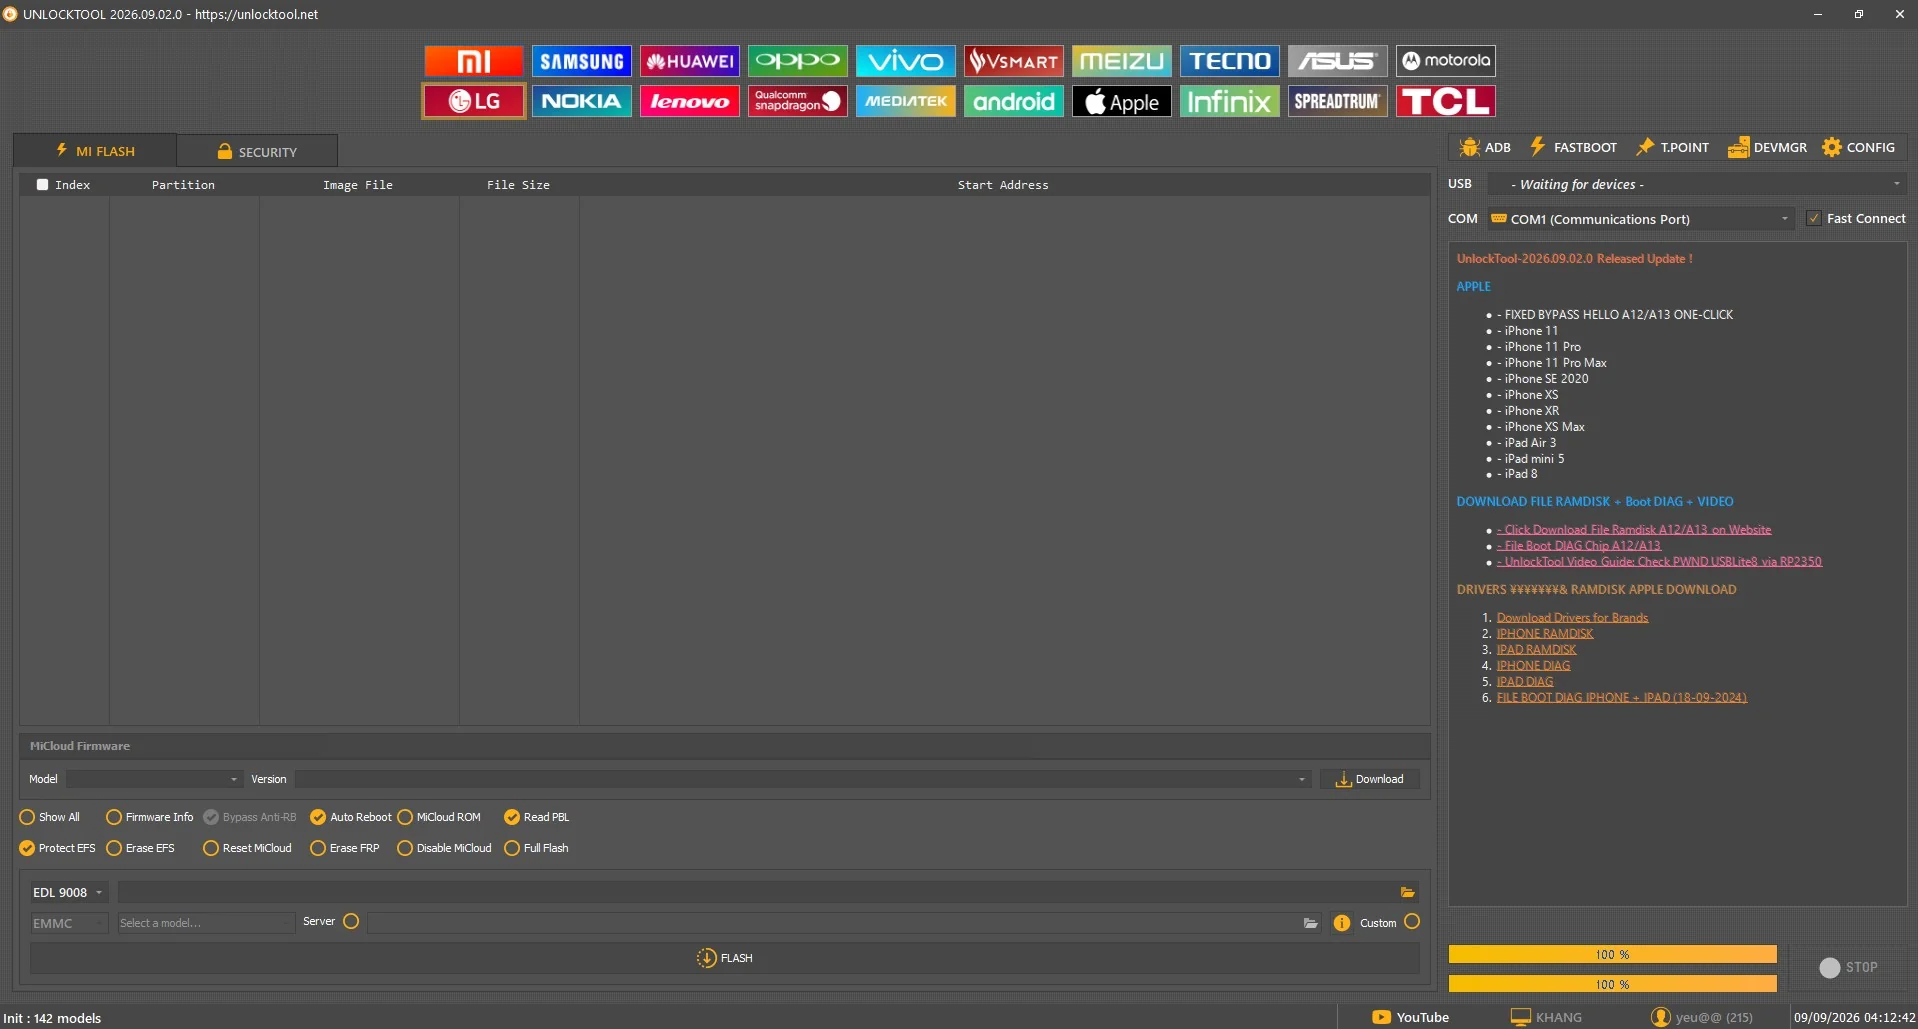Open the YouTube status bar link
1918x1029 pixels.
(1410, 1017)
